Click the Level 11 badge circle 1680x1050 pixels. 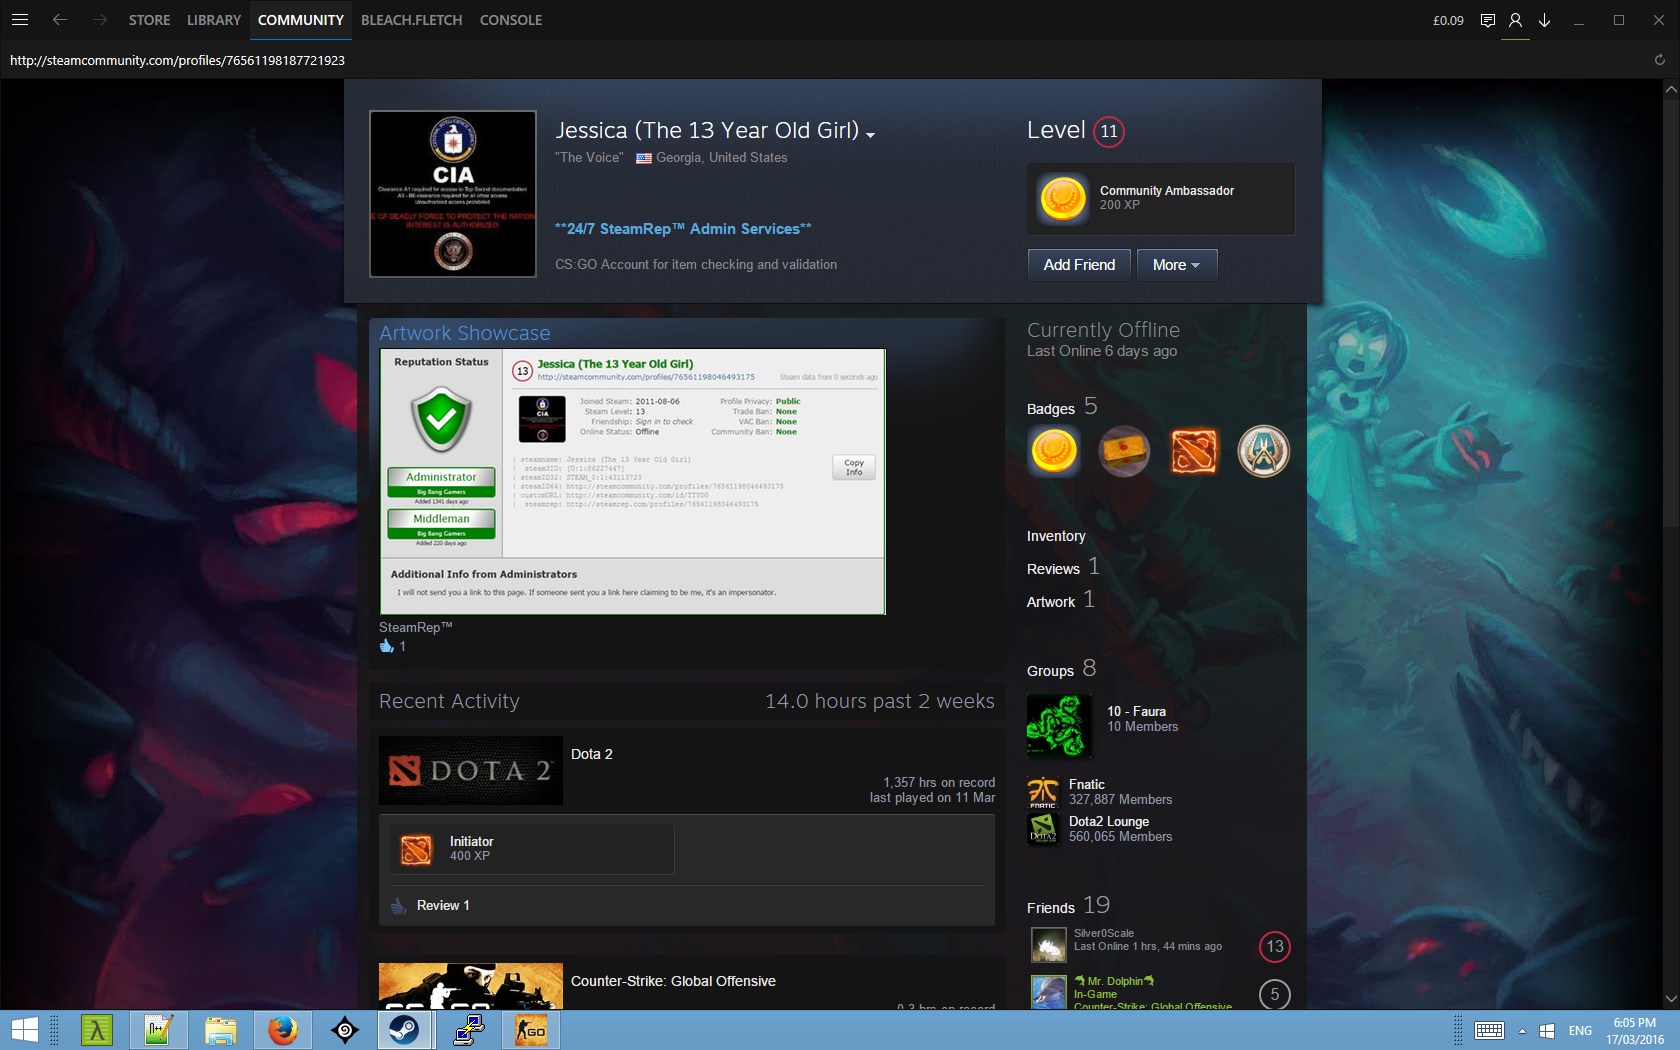(x=1108, y=131)
